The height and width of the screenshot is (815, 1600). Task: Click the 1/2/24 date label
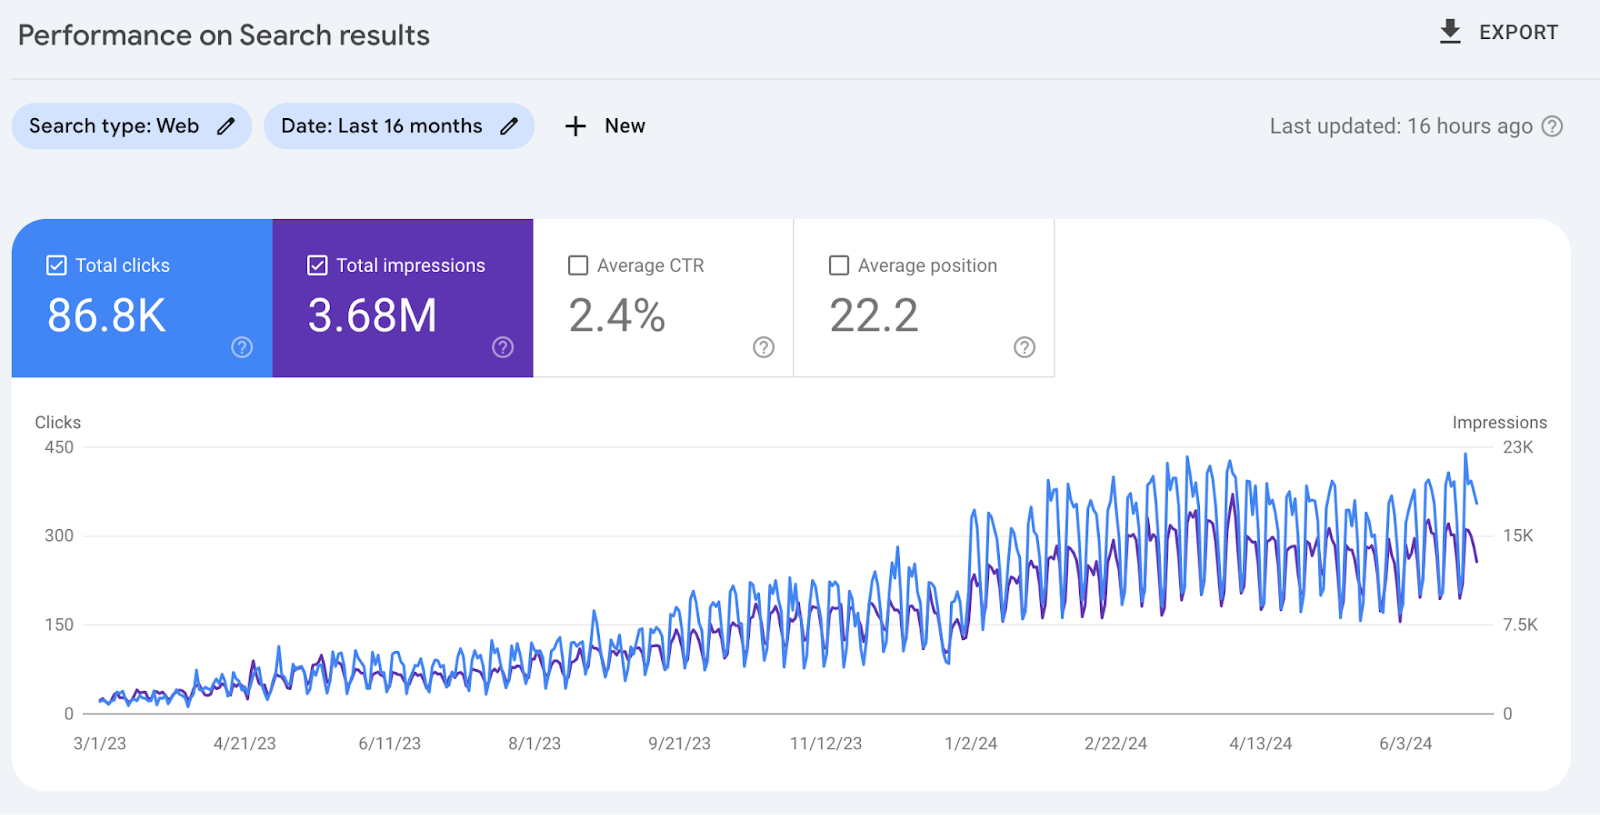point(971,743)
